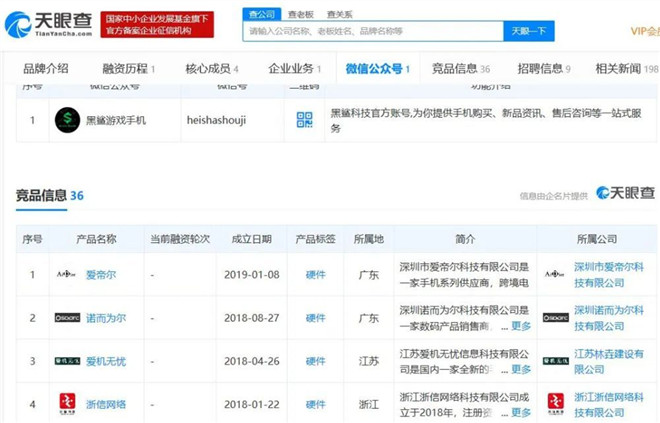Open 深圳市爱帝尔科技有限公司 company link
Viewport: 660px width, 423px height.
tap(609, 275)
